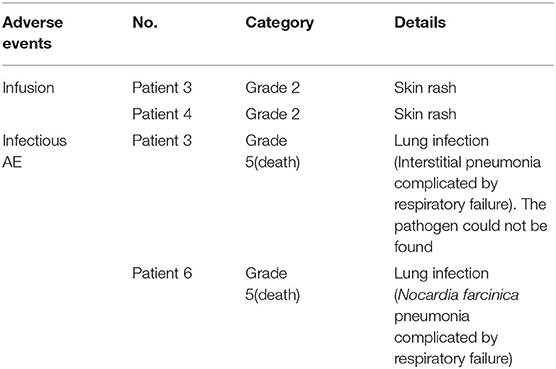Select "Patient 4" in the table
The width and height of the screenshot is (556, 369).
pos(162,114)
